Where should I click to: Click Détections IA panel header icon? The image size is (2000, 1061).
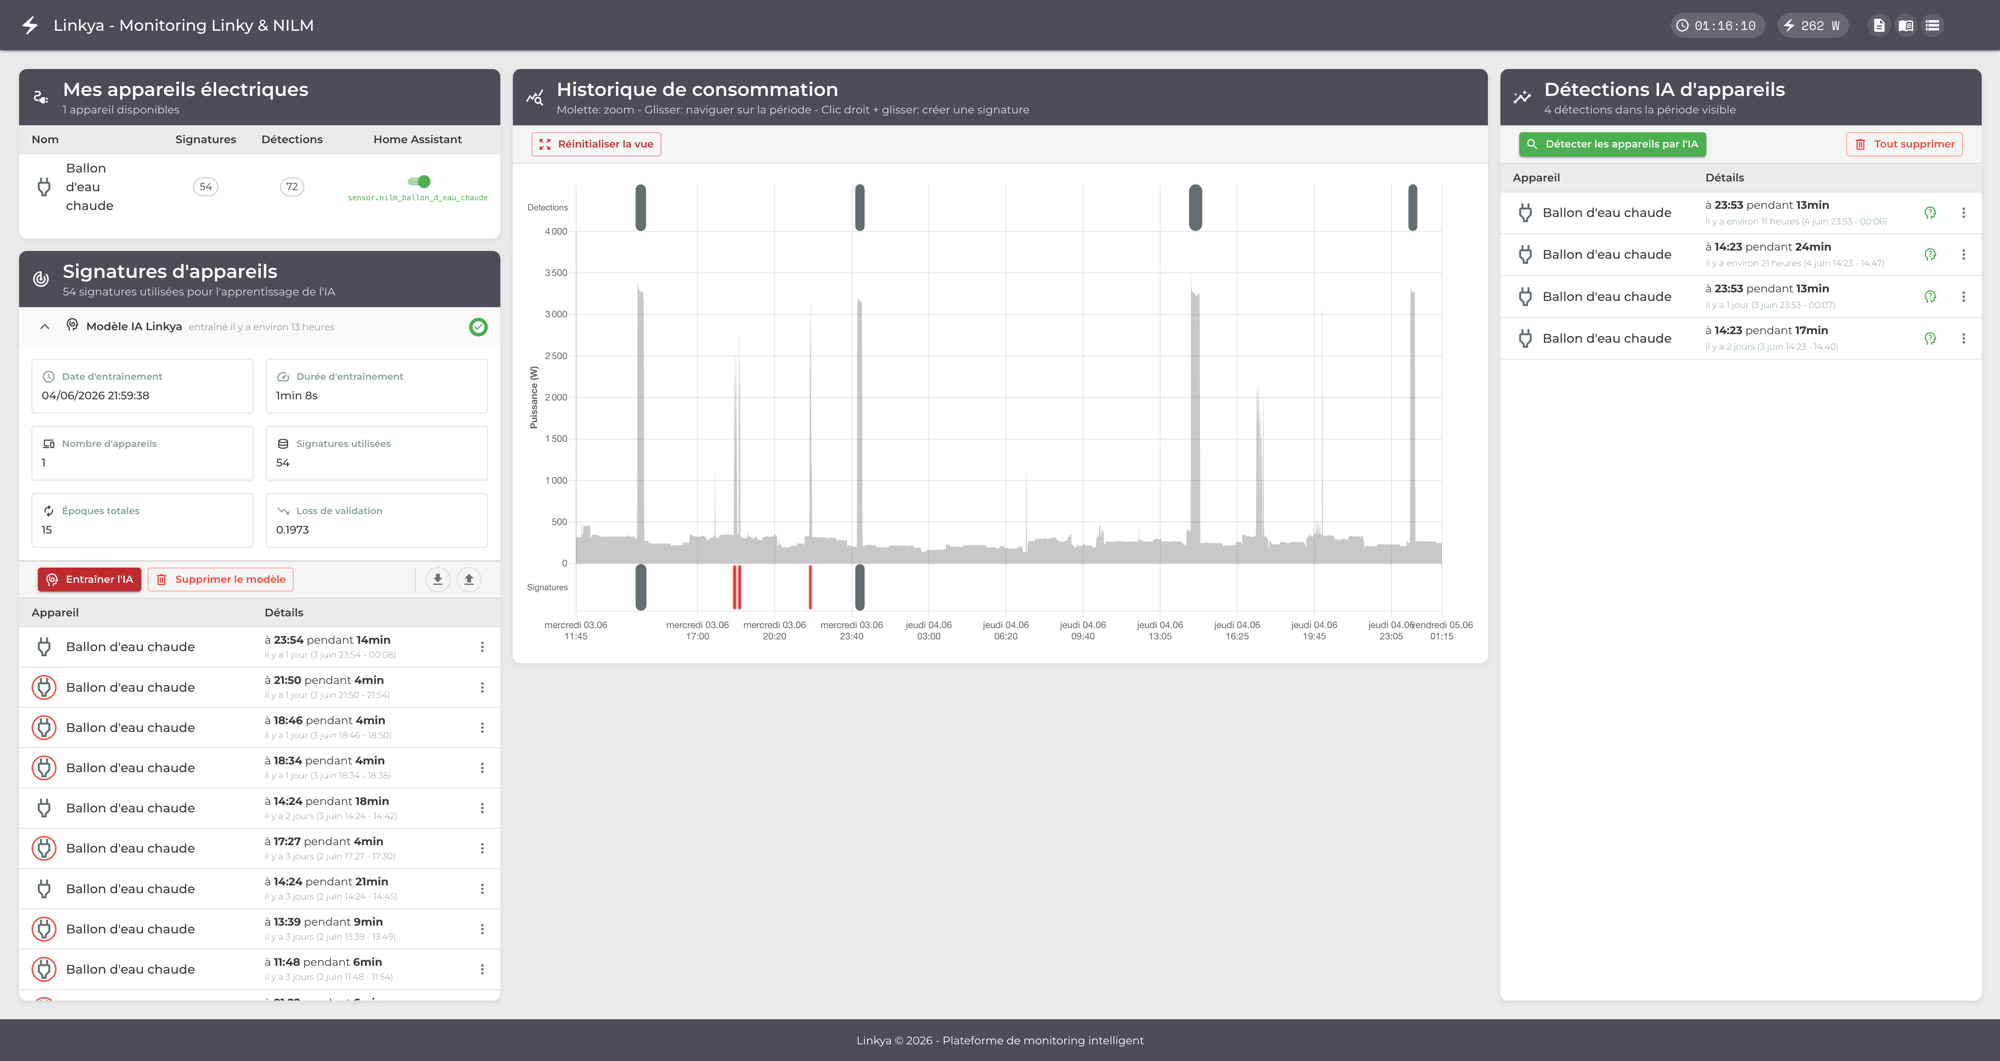pos(1522,97)
